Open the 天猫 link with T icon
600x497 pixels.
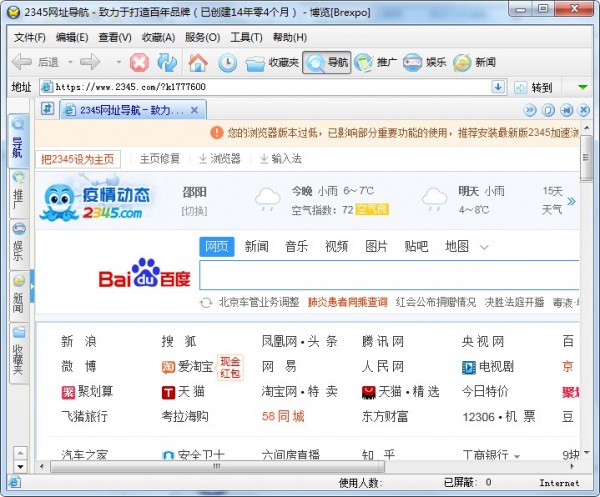click(184, 392)
